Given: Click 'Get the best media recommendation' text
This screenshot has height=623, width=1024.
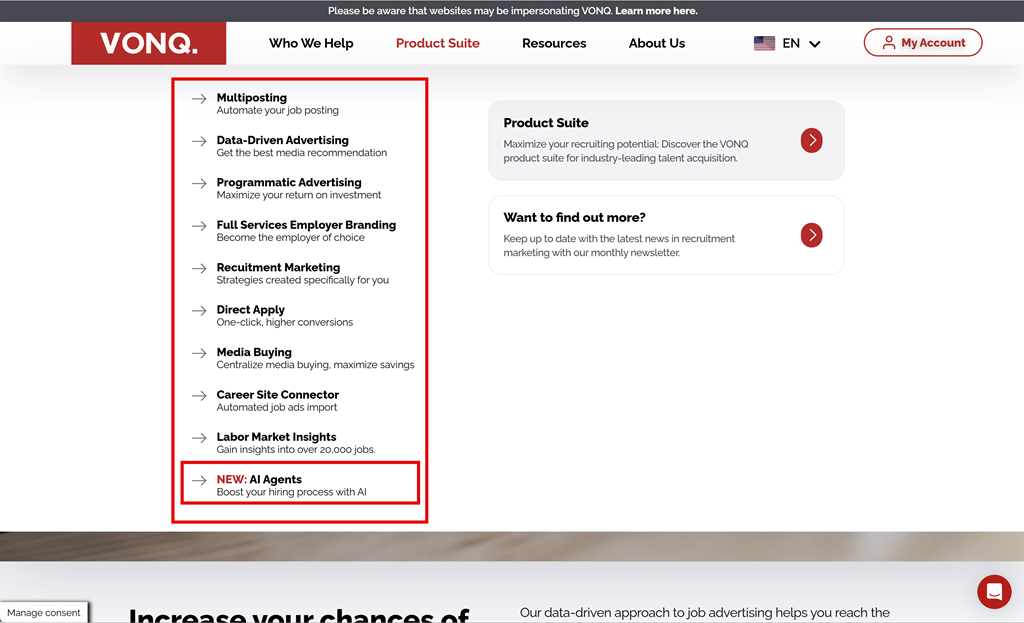Looking at the screenshot, I should pos(302,153).
